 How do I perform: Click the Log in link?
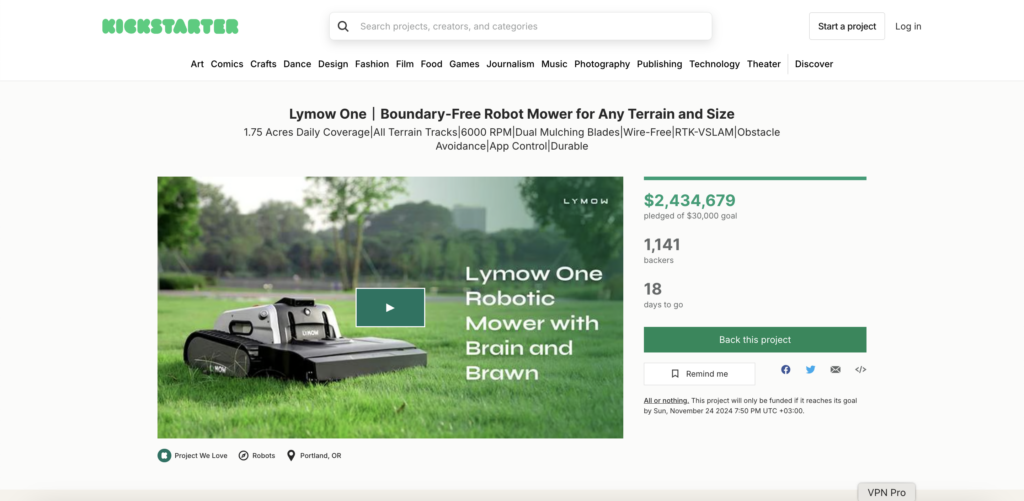click(x=908, y=27)
